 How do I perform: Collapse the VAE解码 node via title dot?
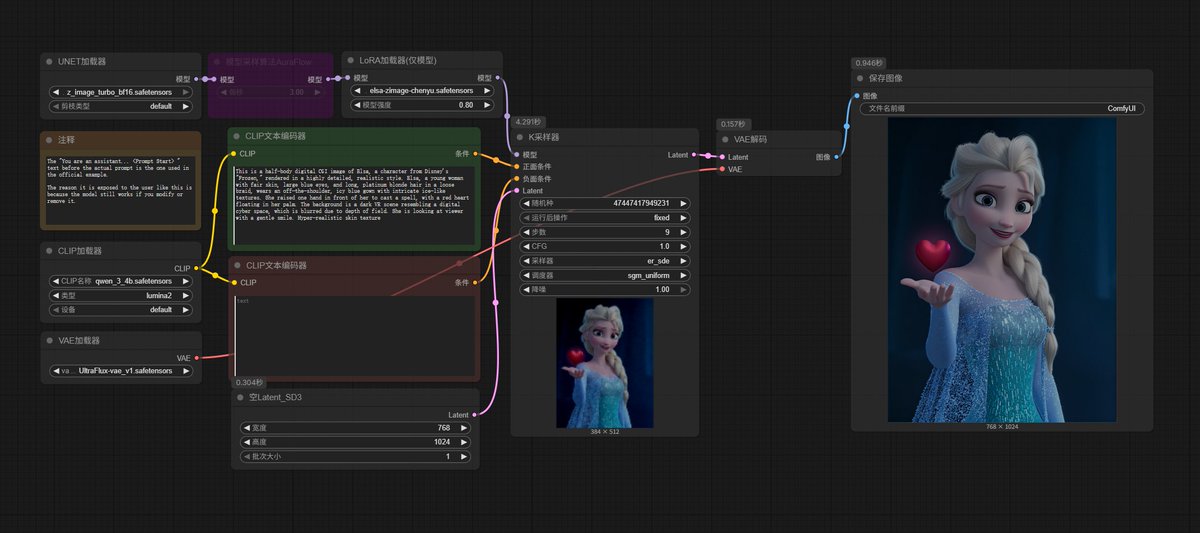[726, 139]
